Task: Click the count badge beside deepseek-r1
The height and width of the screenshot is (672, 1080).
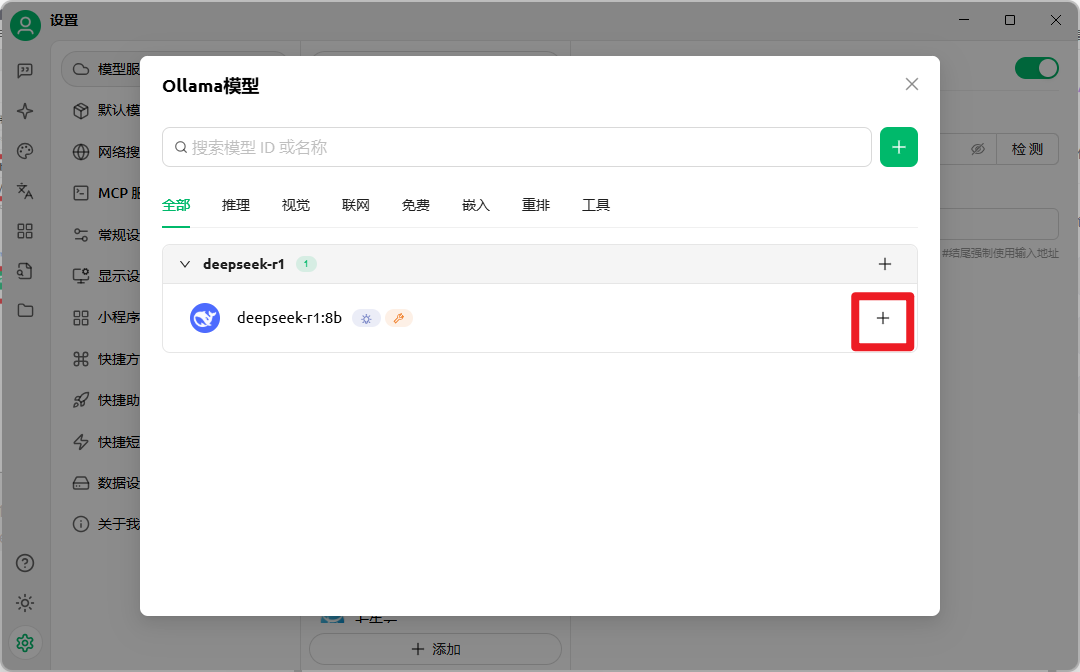Action: click(x=306, y=264)
